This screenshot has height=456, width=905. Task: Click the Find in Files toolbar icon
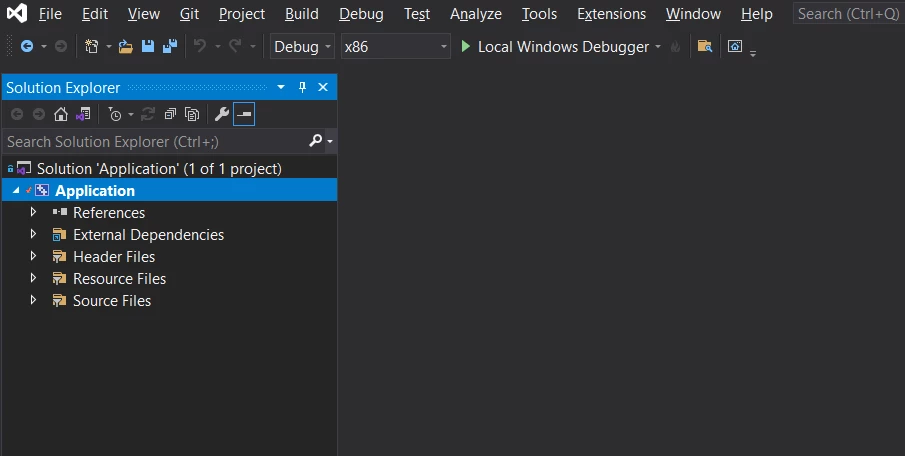(705, 46)
